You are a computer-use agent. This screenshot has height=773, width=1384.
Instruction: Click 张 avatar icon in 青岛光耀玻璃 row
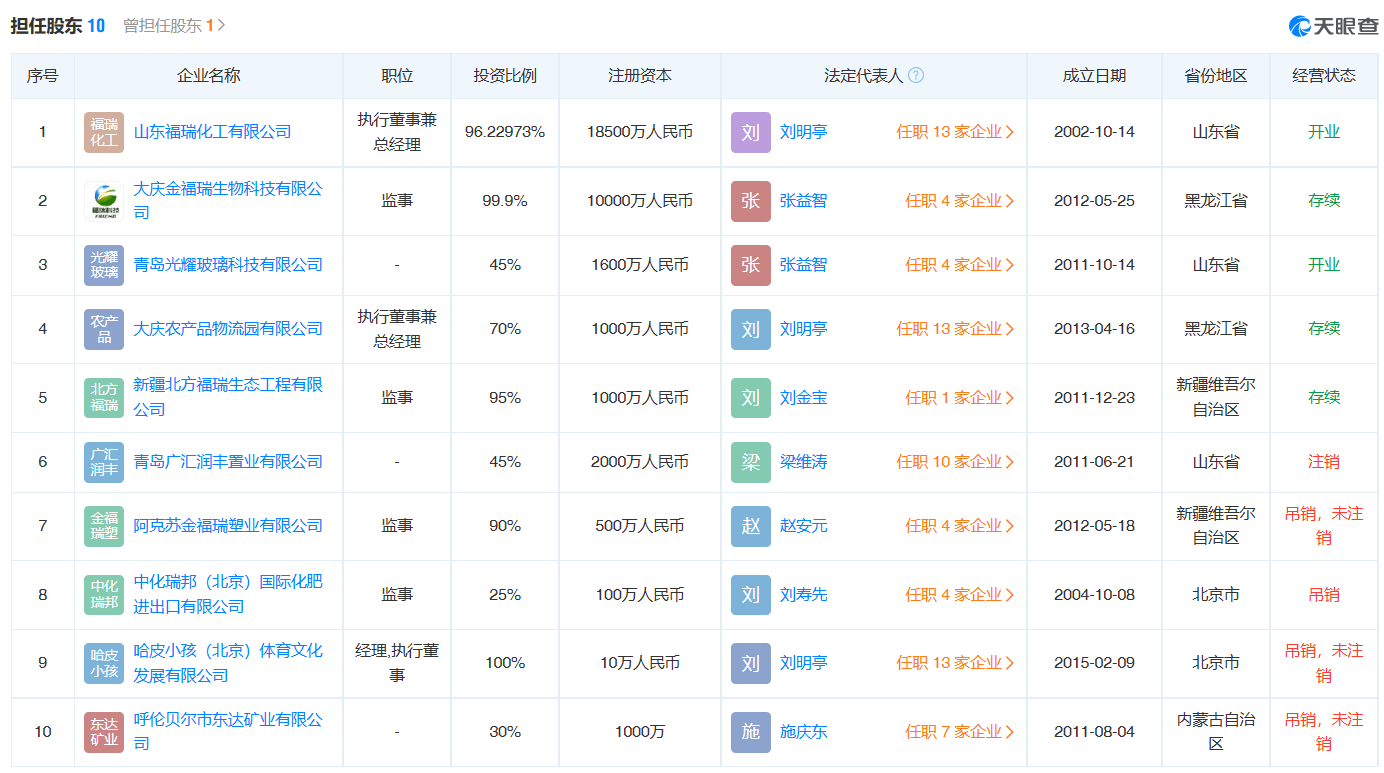pos(751,265)
